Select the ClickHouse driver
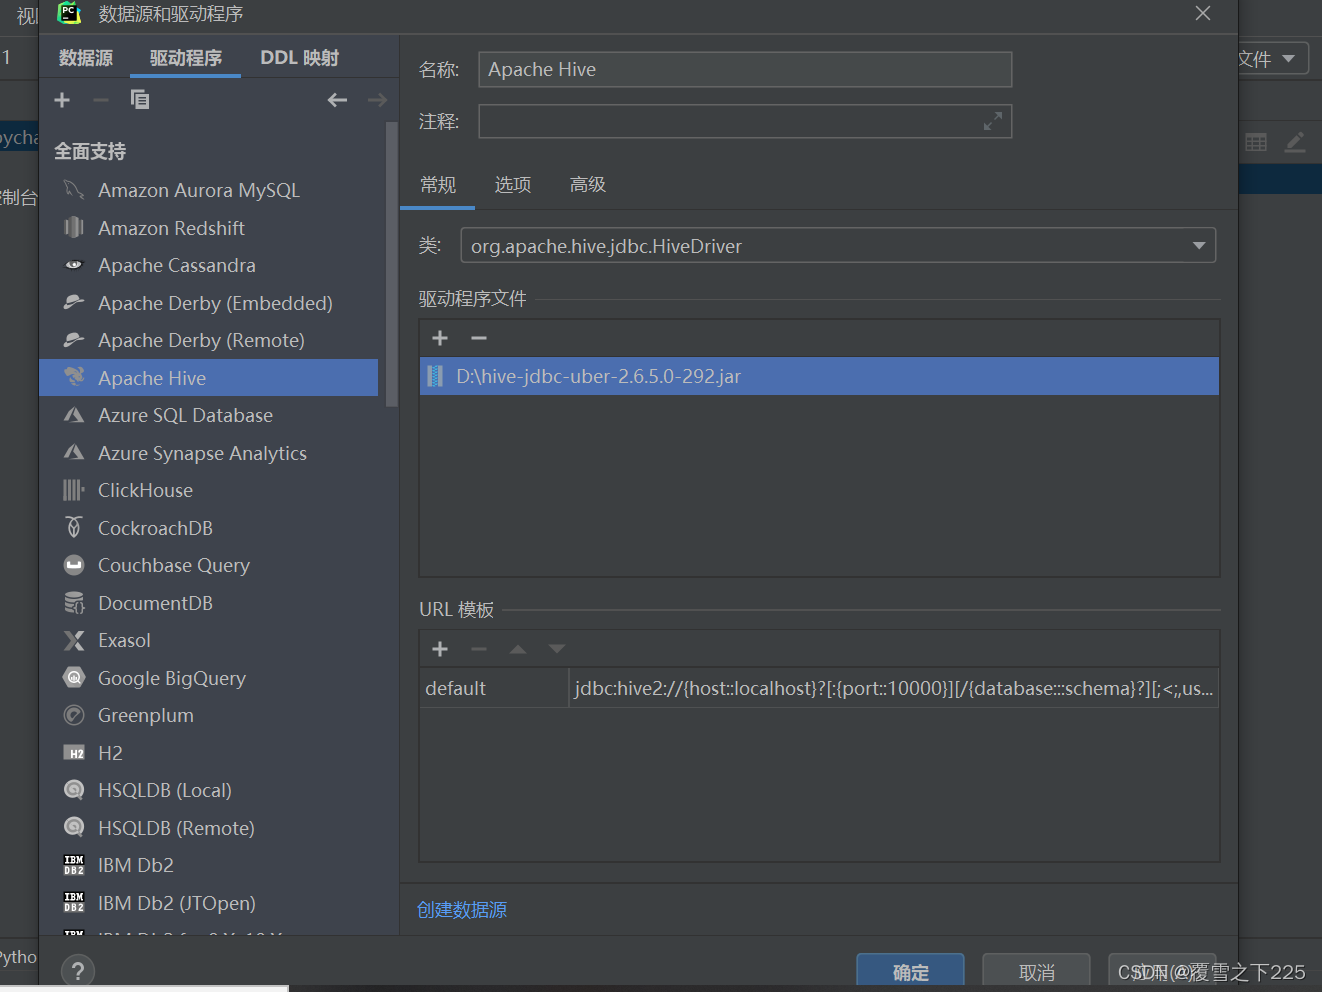Viewport: 1322px width, 992px height. pyautogui.click(x=208, y=490)
